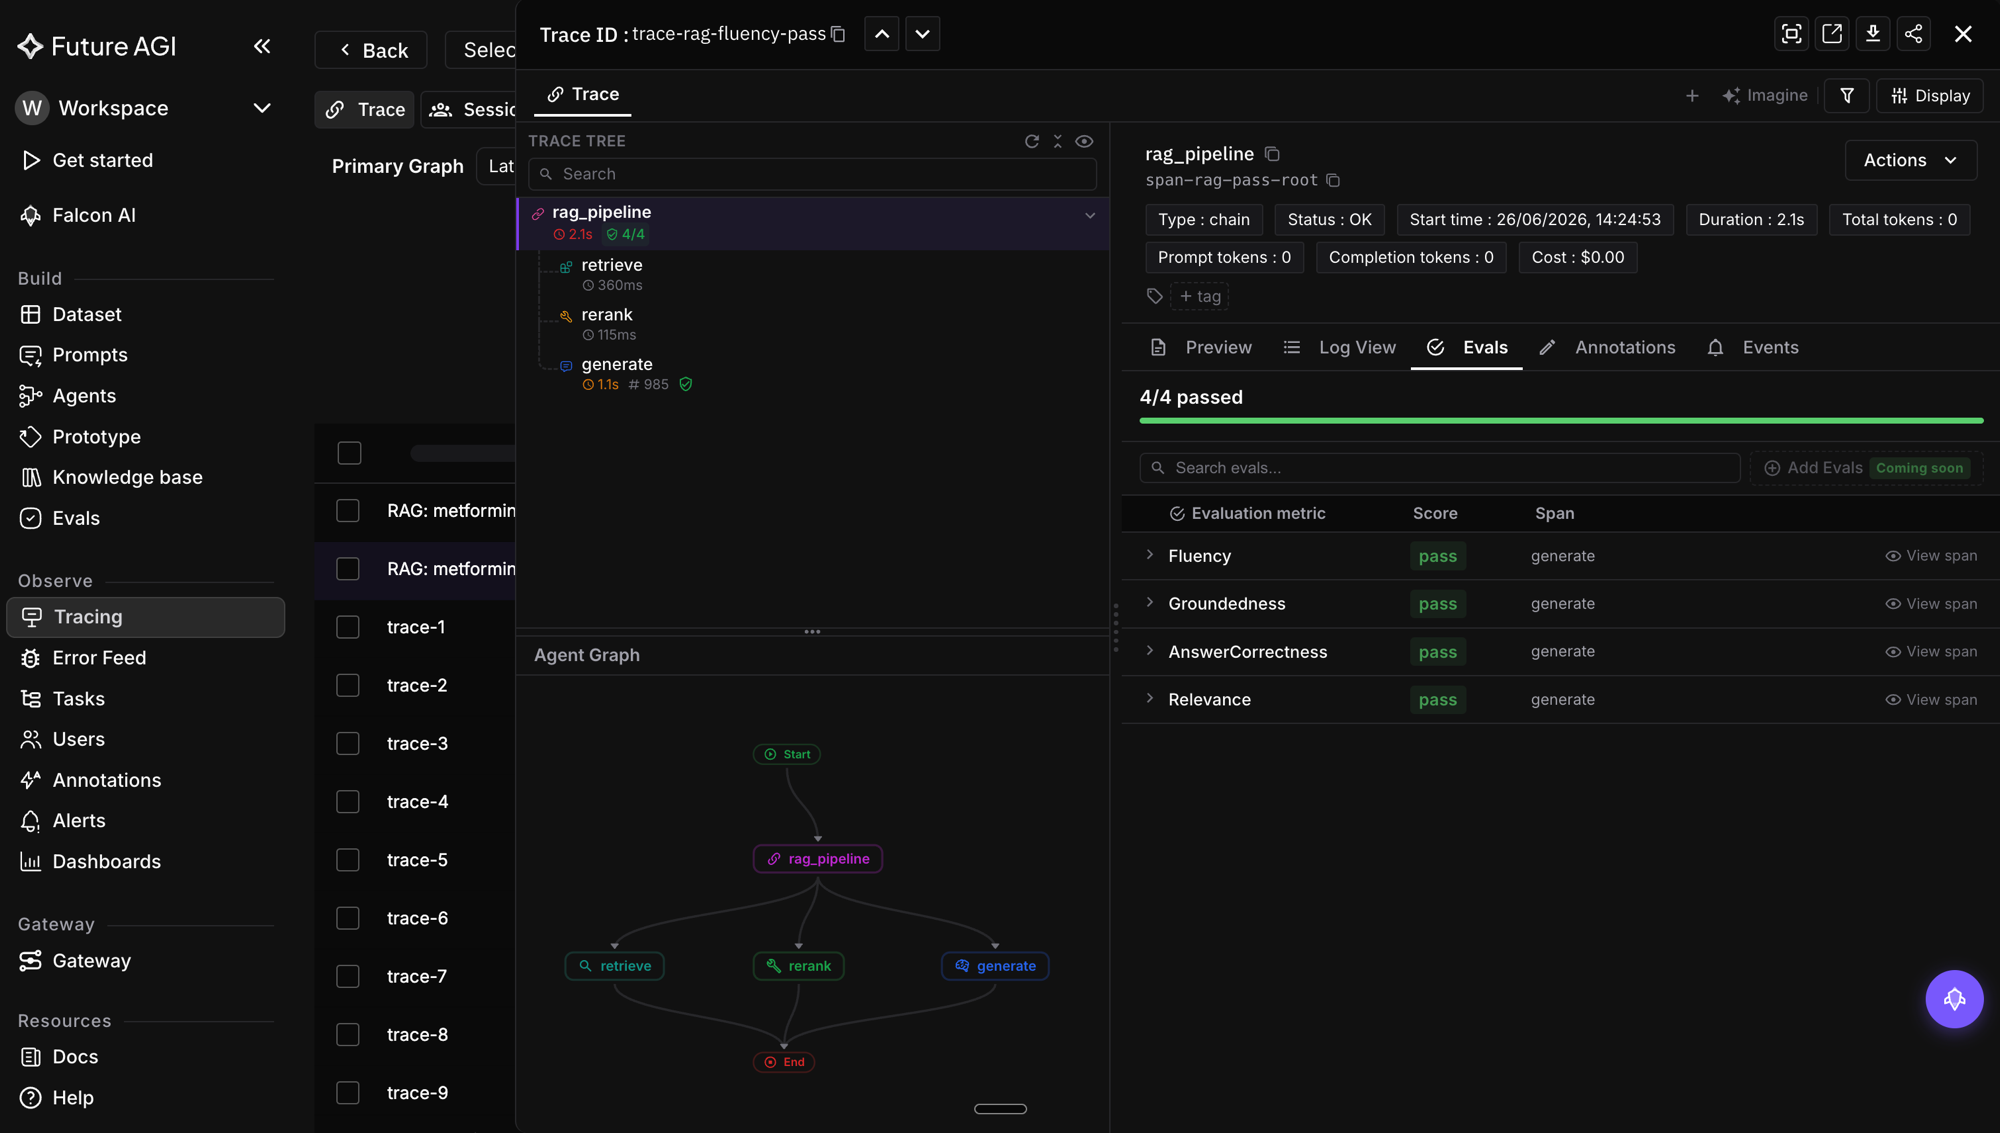Copy the trace ID to clipboard

[x=838, y=35]
